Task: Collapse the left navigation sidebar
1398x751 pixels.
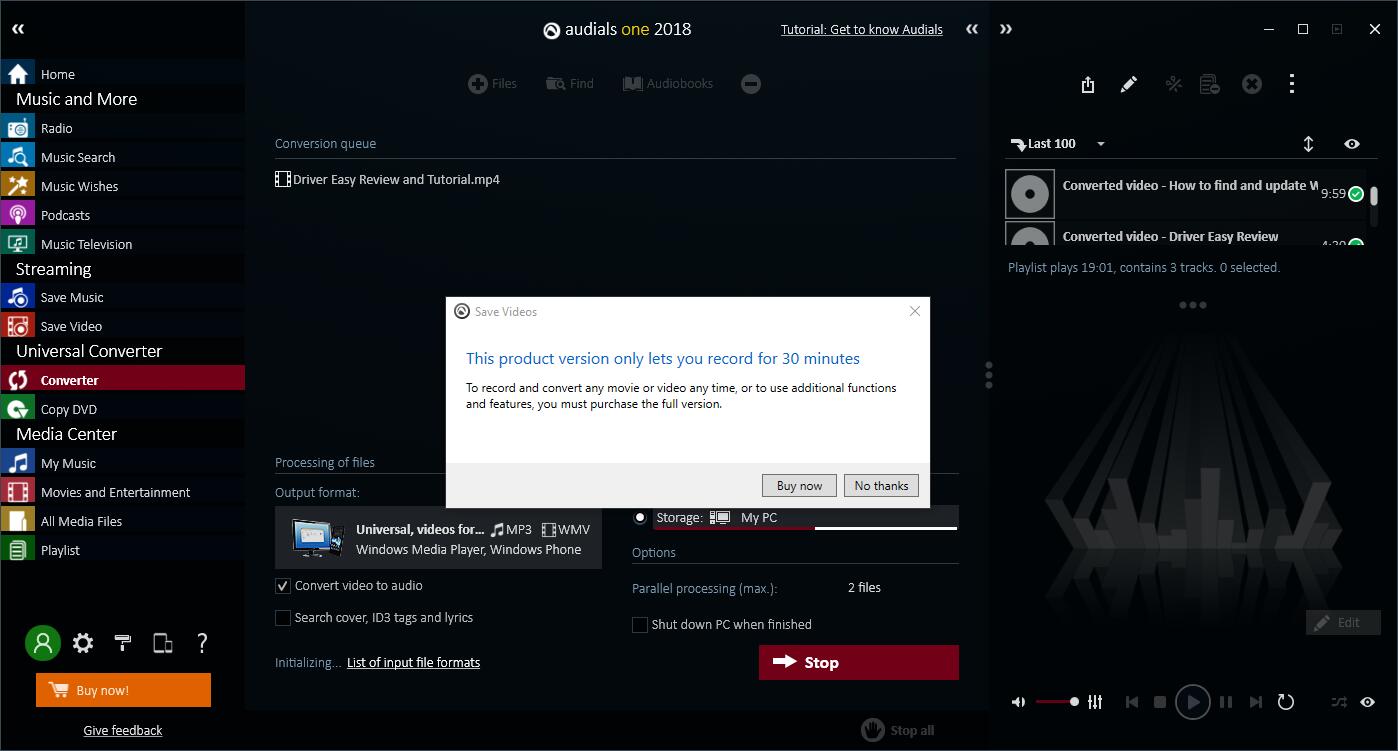Action: 18,29
